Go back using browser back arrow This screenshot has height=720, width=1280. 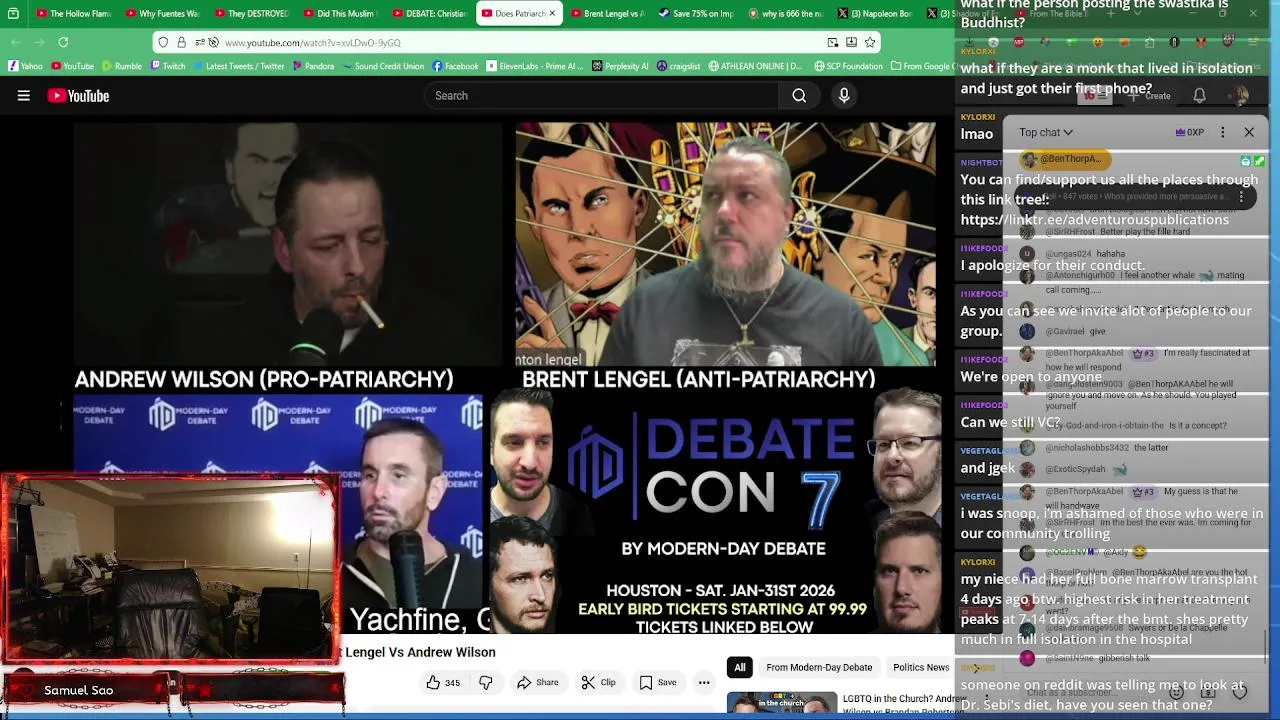click(x=16, y=42)
